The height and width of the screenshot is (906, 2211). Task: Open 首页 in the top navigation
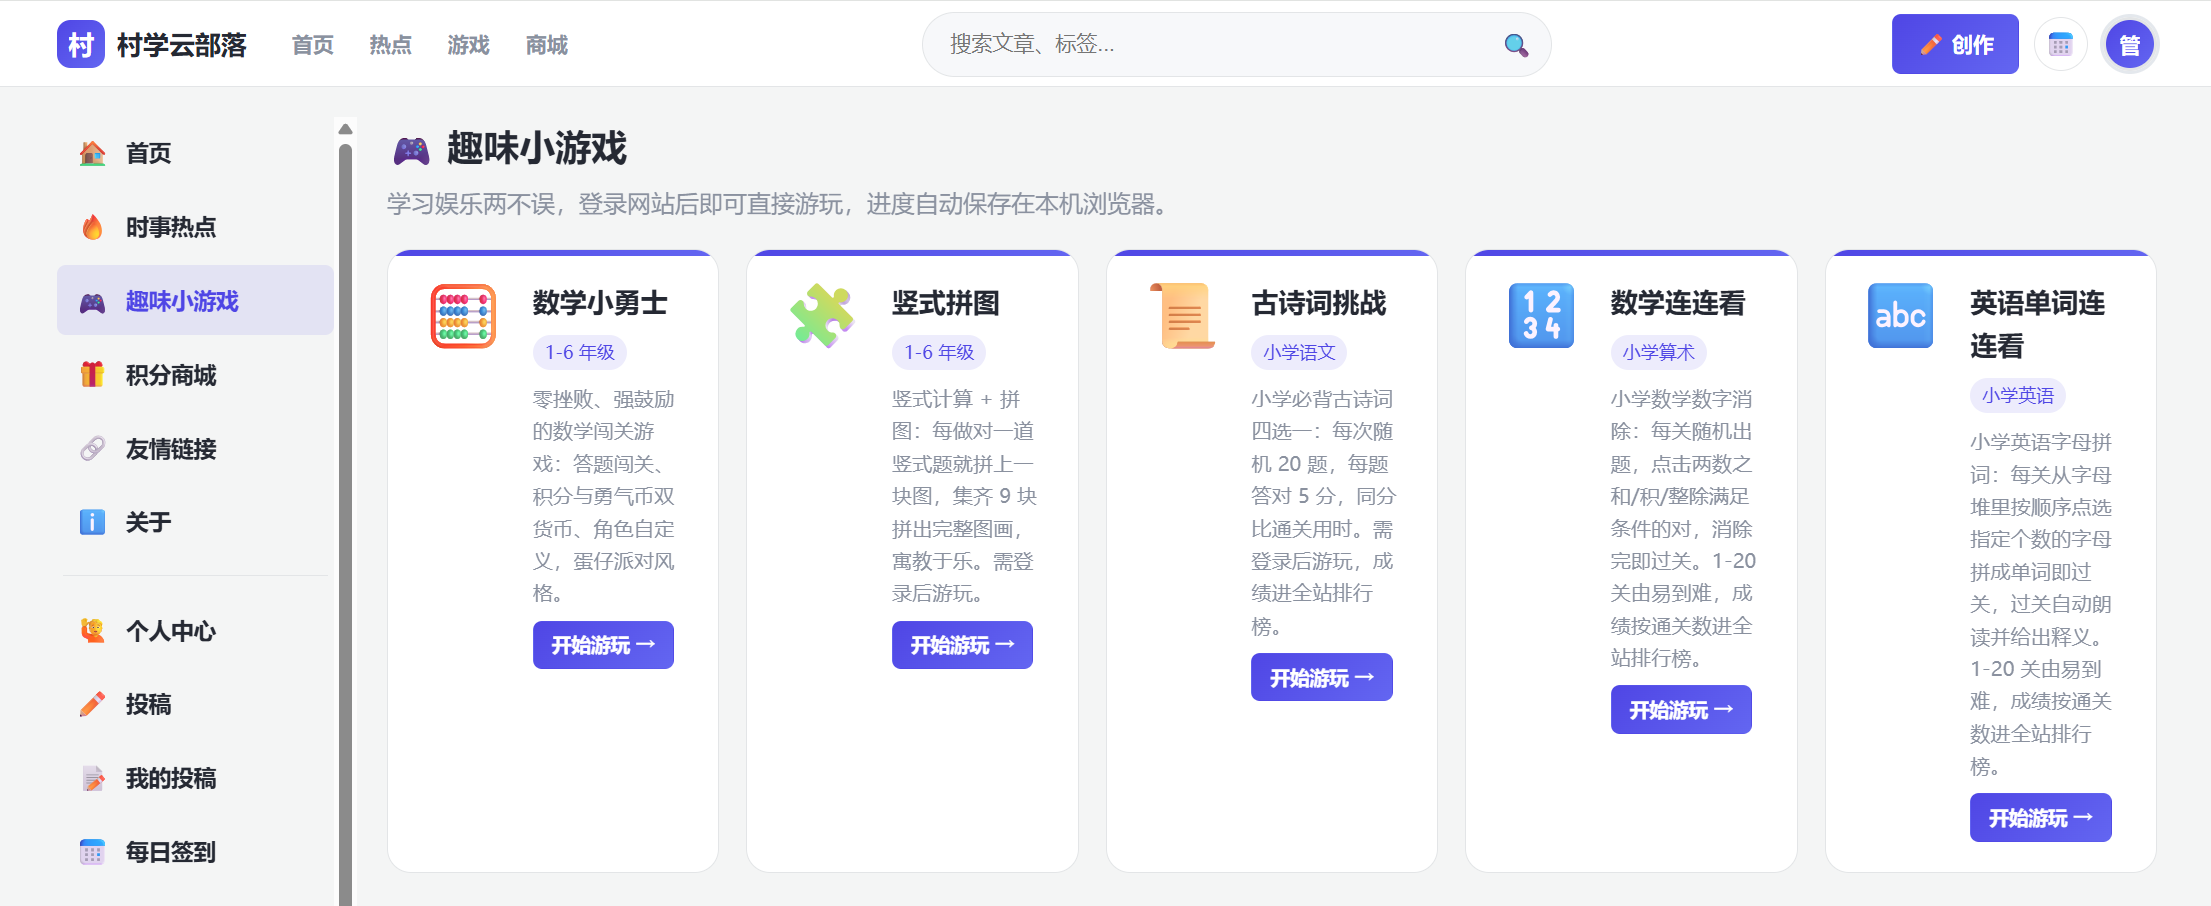point(313,45)
